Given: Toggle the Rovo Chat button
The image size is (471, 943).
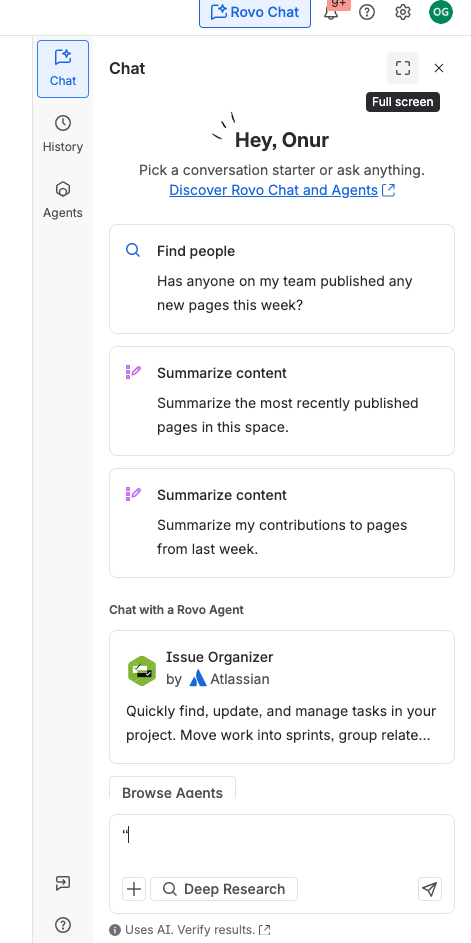Looking at the screenshot, I should [x=255, y=12].
